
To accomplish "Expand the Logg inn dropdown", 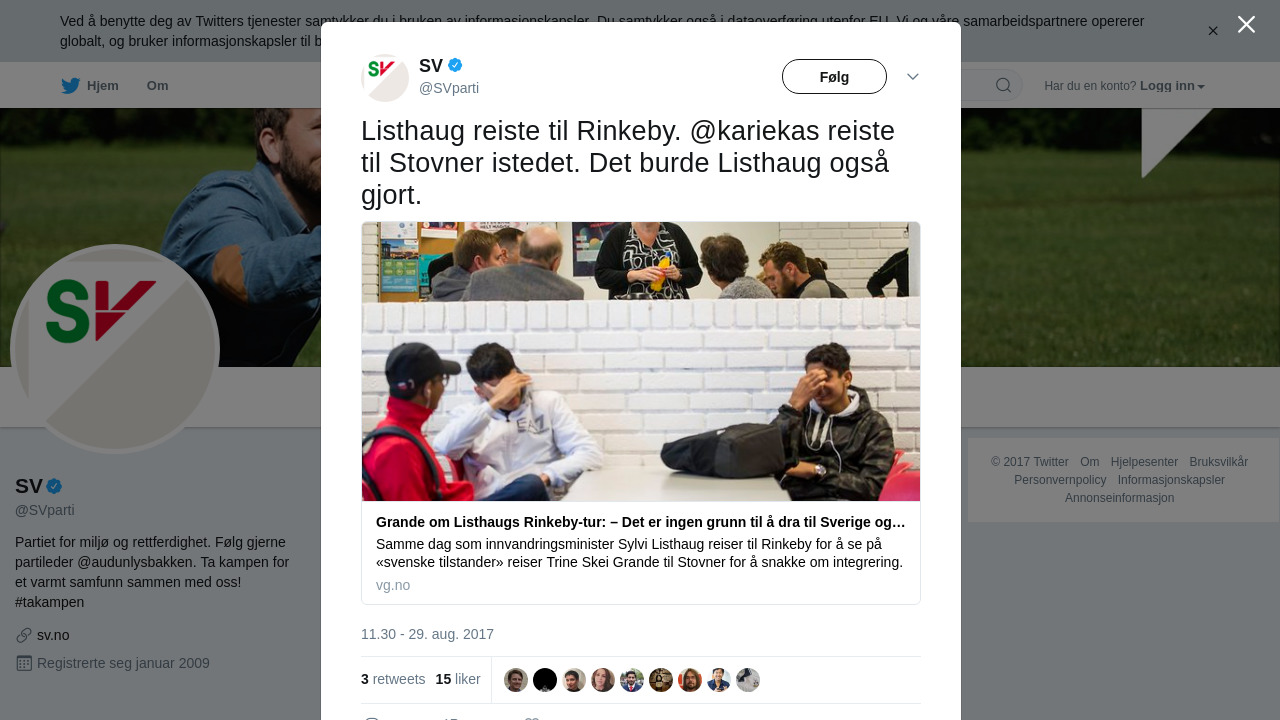I will point(1172,86).
